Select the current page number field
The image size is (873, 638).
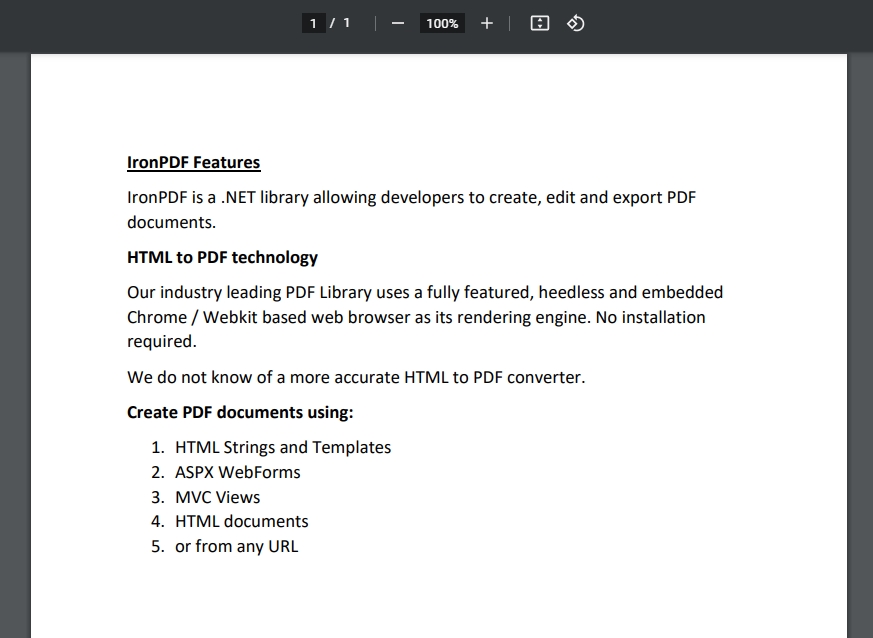(x=314, y=23)
